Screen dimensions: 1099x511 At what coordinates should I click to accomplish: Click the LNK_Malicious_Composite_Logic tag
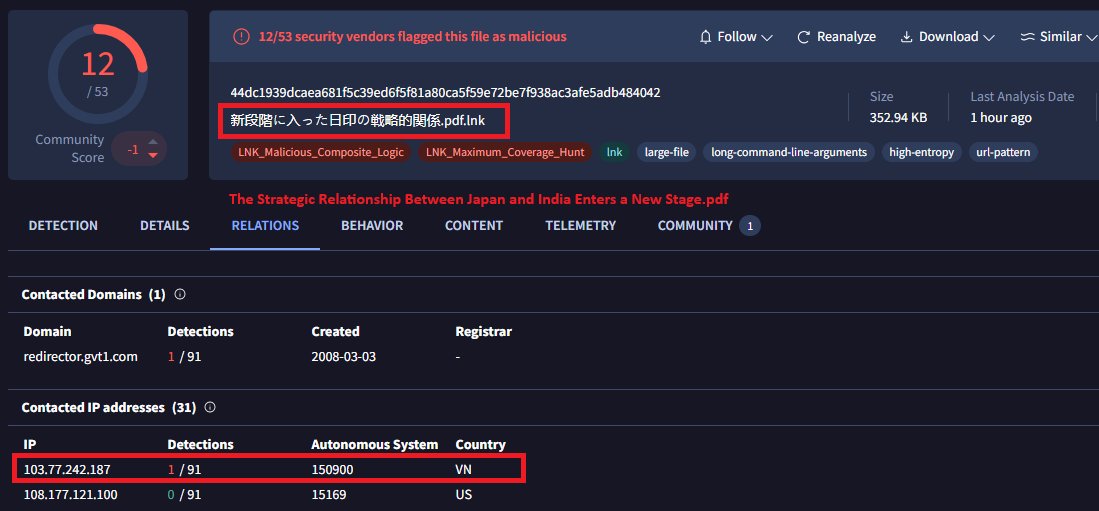(x=321, y=152)
